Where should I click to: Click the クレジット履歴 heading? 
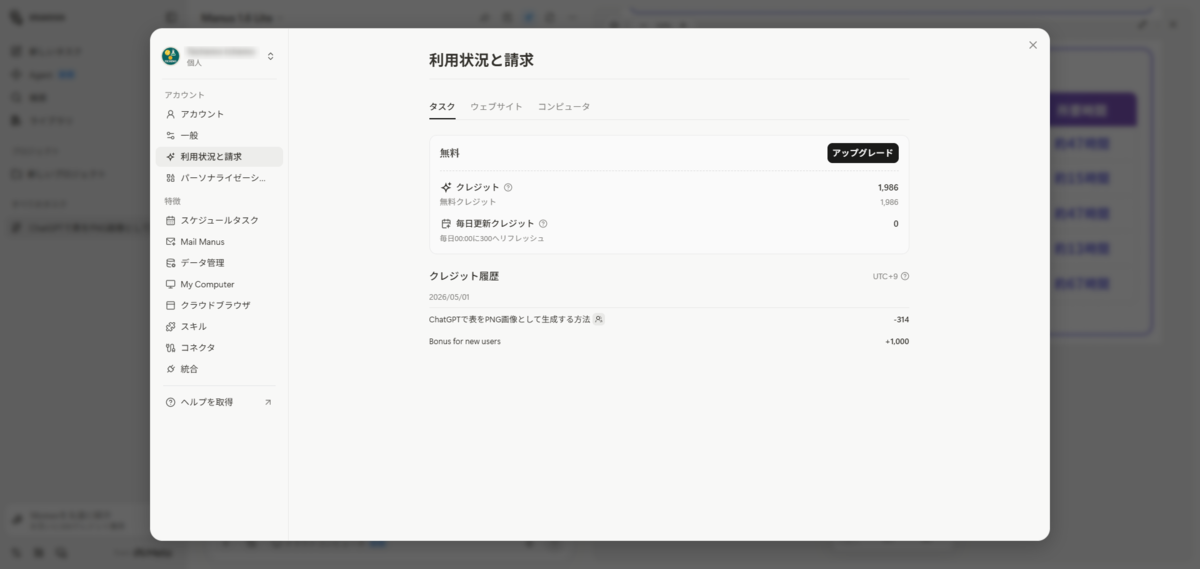click(464, 276)
